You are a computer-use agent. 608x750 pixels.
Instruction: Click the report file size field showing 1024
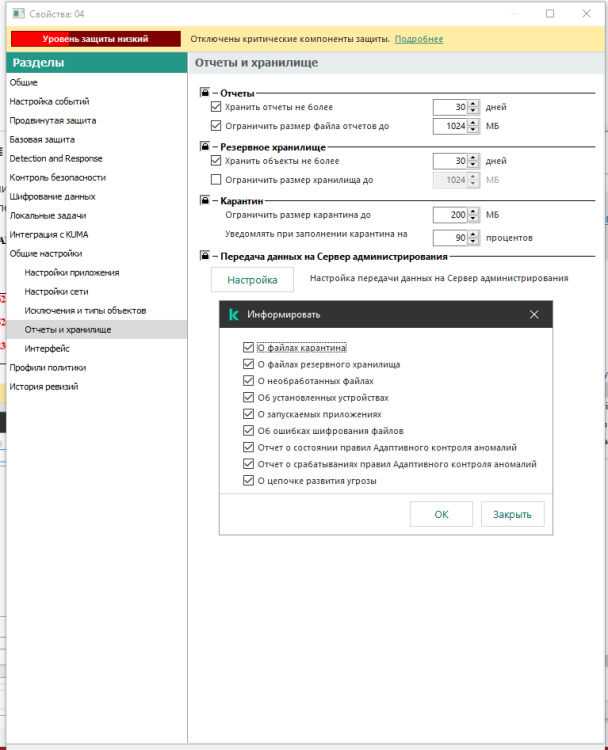(x=450, y=126)
